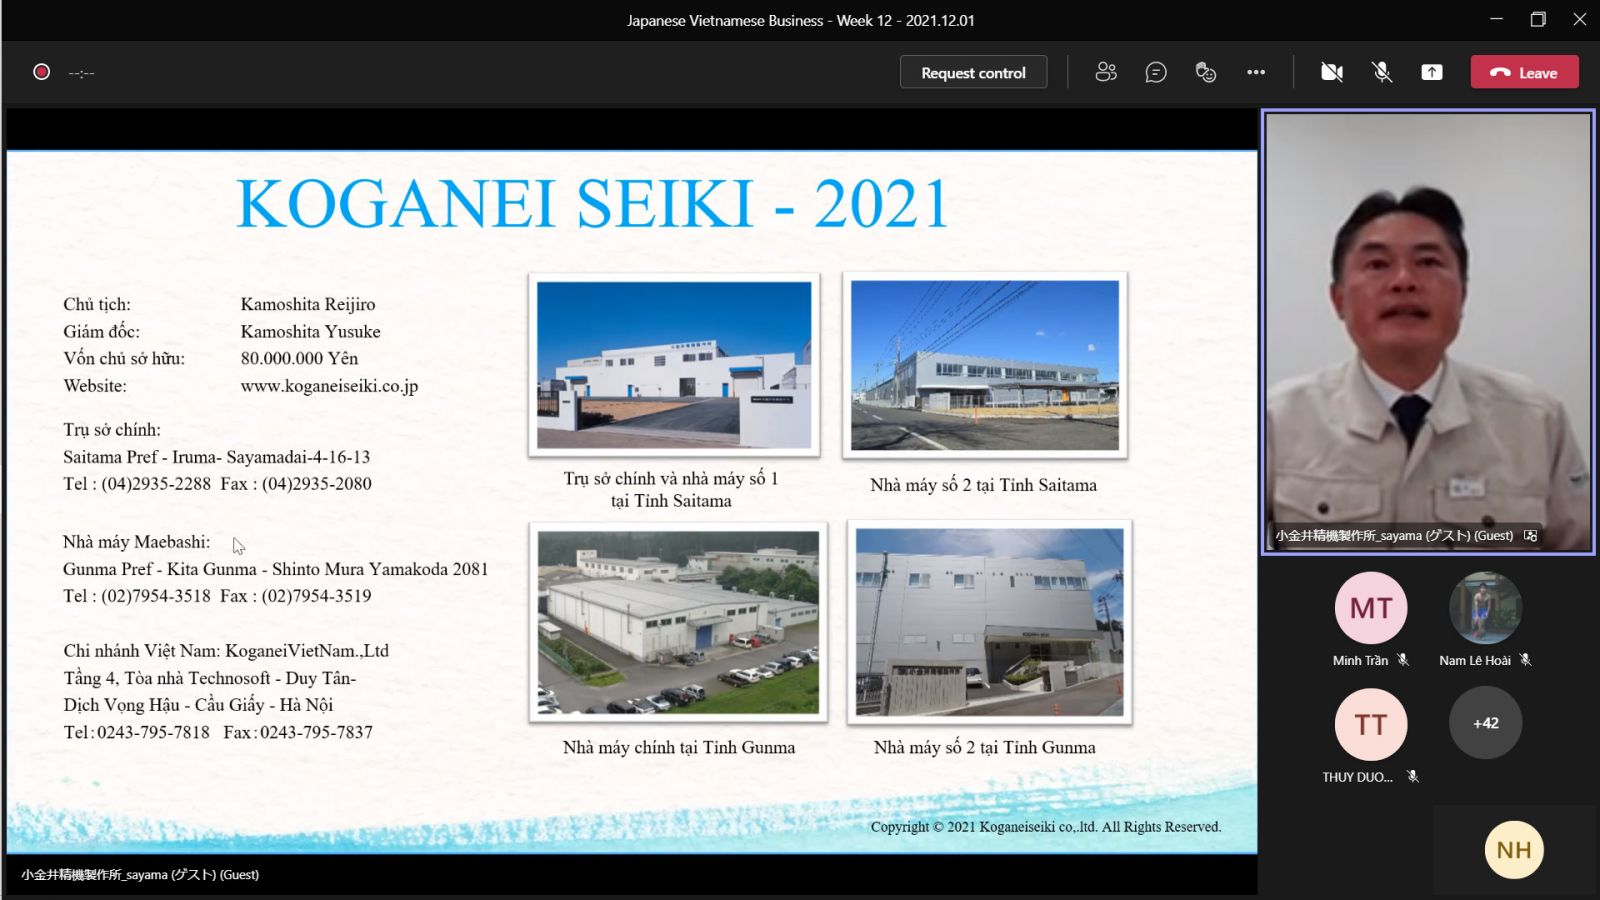Open the reactions menu
Screen dimensions: 1600x900
point(1206,72)
